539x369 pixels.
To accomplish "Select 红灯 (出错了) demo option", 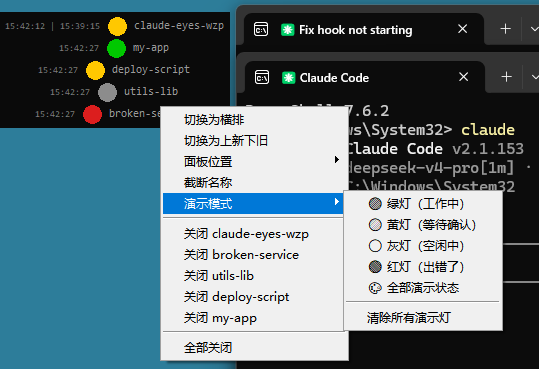I will [423, 267].
